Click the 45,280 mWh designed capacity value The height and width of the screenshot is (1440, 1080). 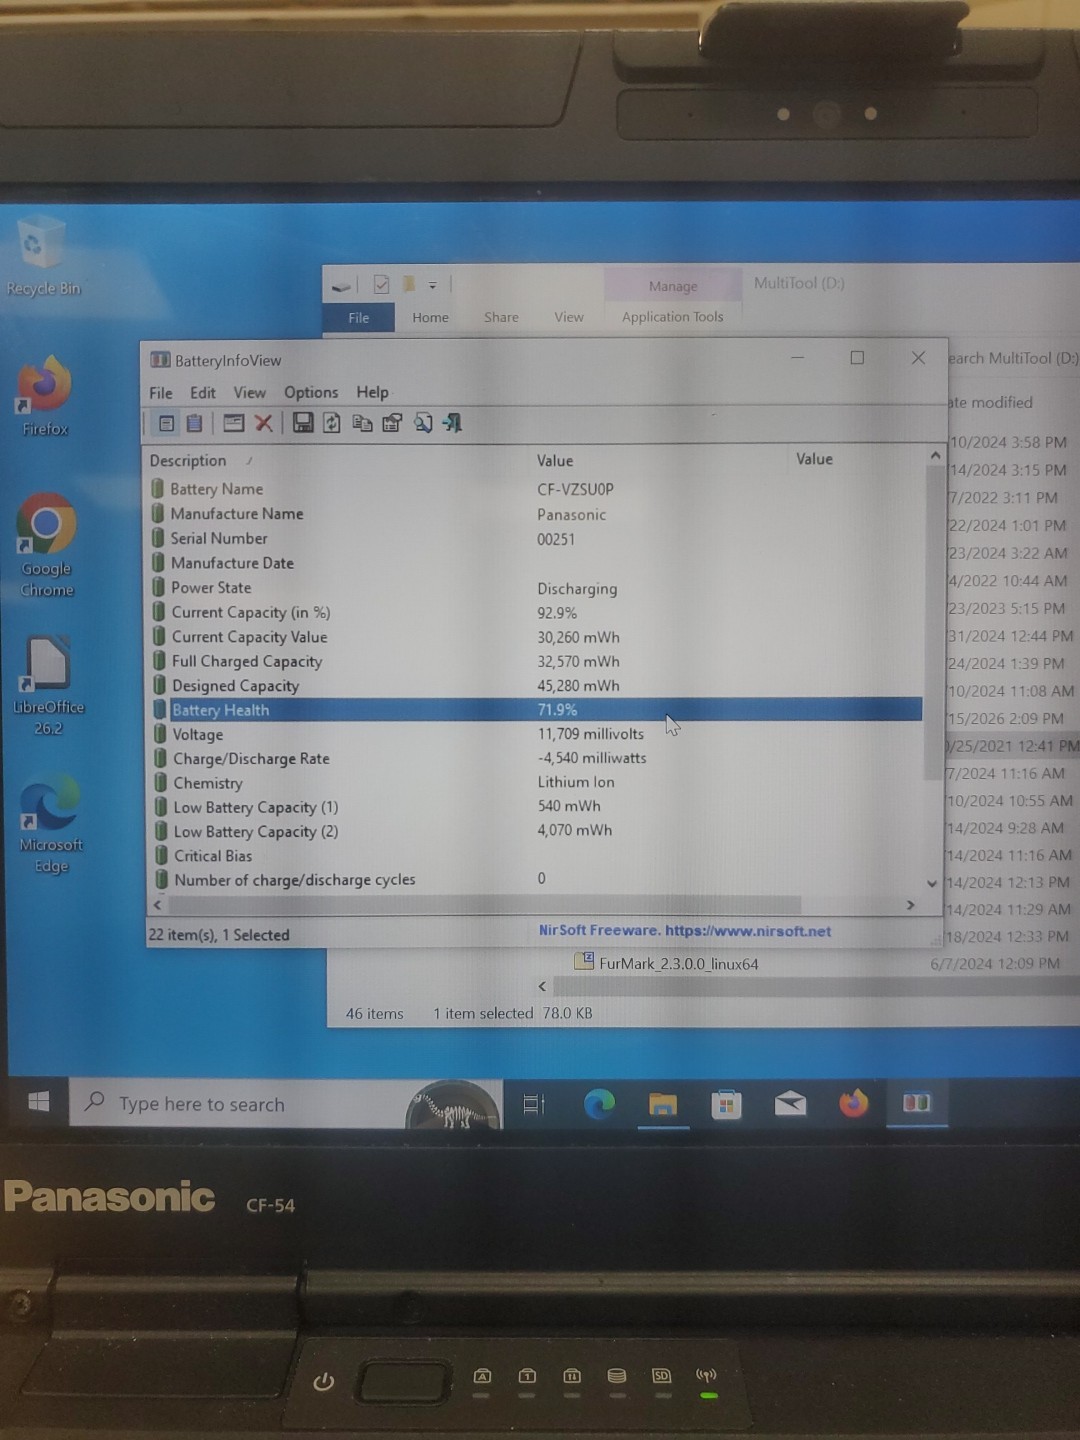coord(578,686)
